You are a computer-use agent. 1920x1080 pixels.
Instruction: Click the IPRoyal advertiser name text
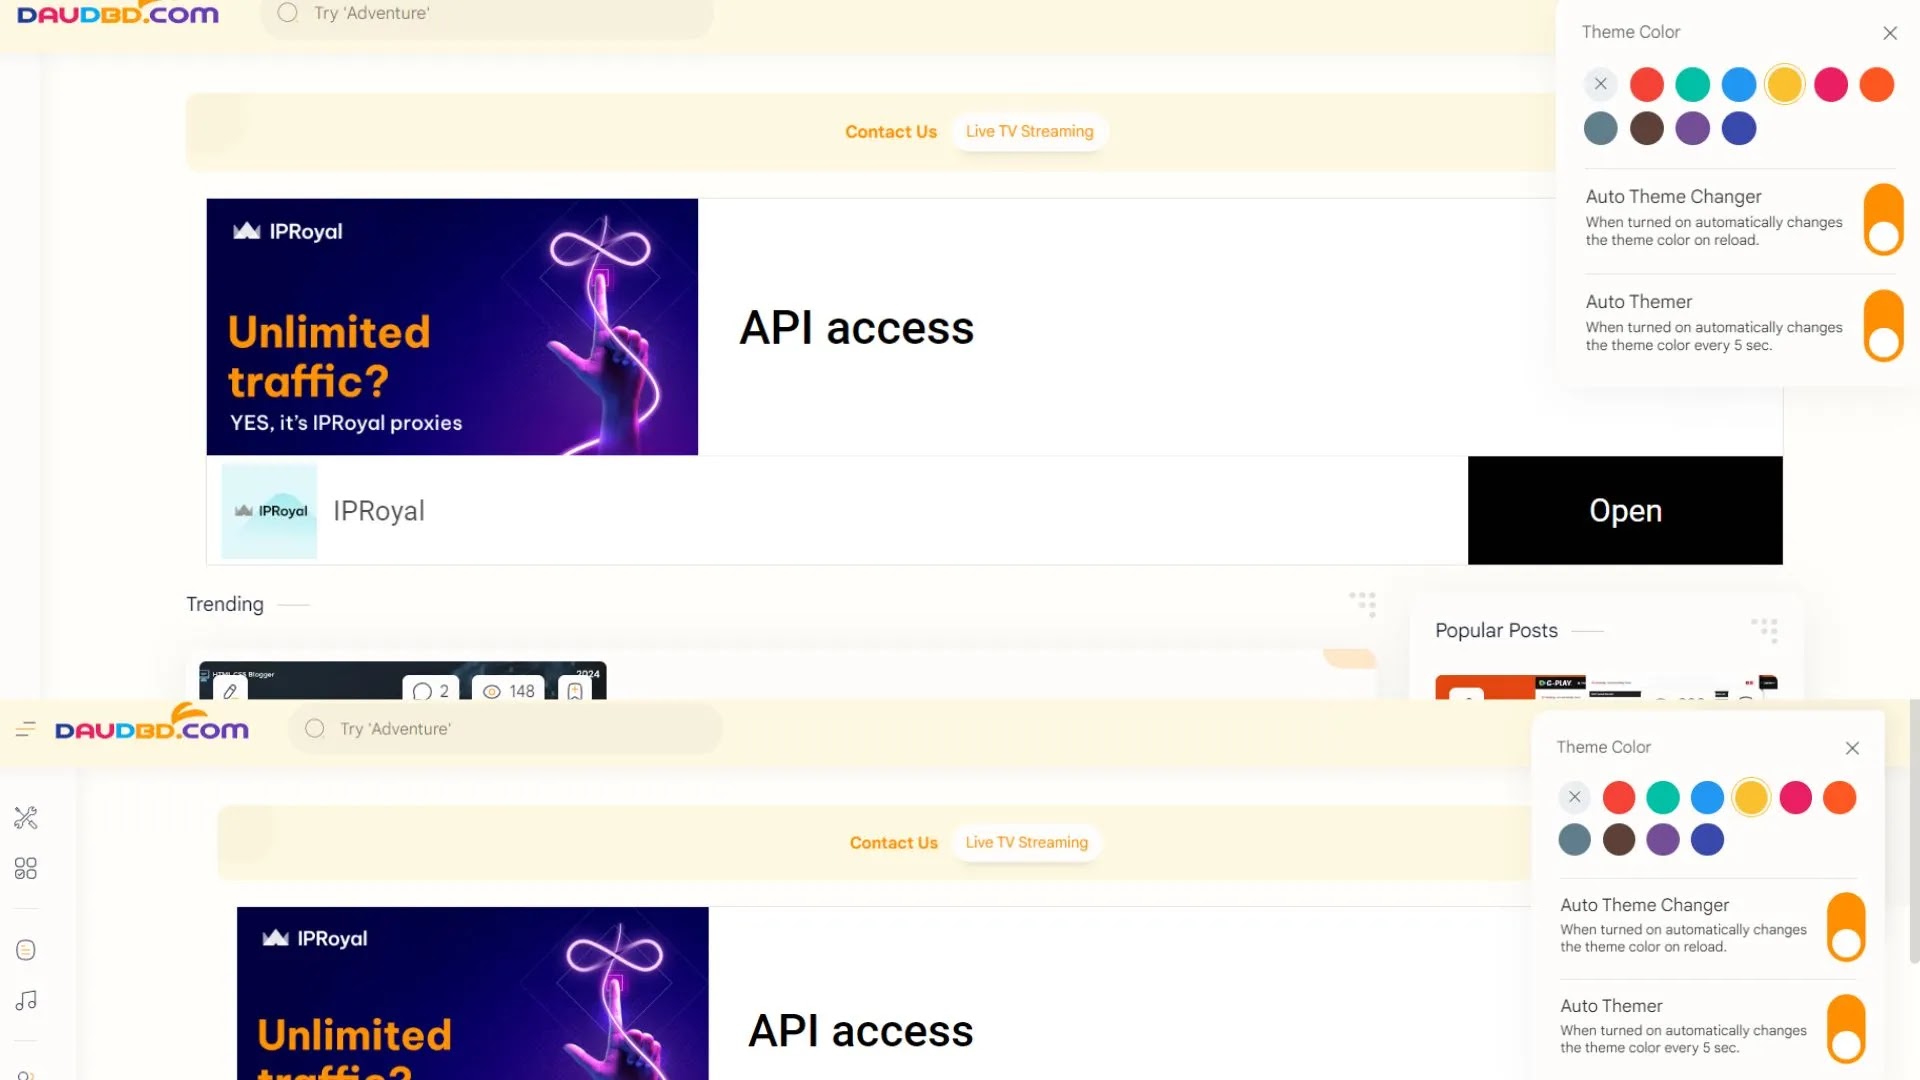(379, 511)
